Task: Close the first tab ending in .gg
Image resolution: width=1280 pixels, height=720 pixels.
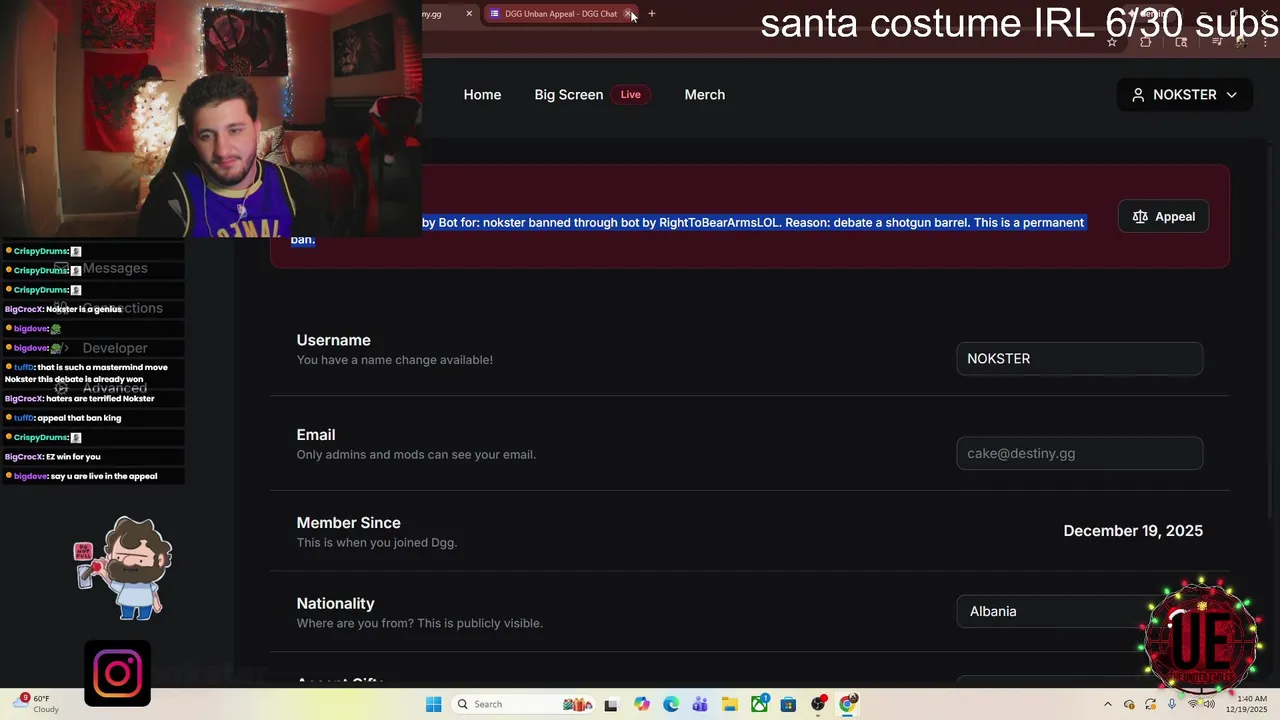Action: tap(469, 14)
